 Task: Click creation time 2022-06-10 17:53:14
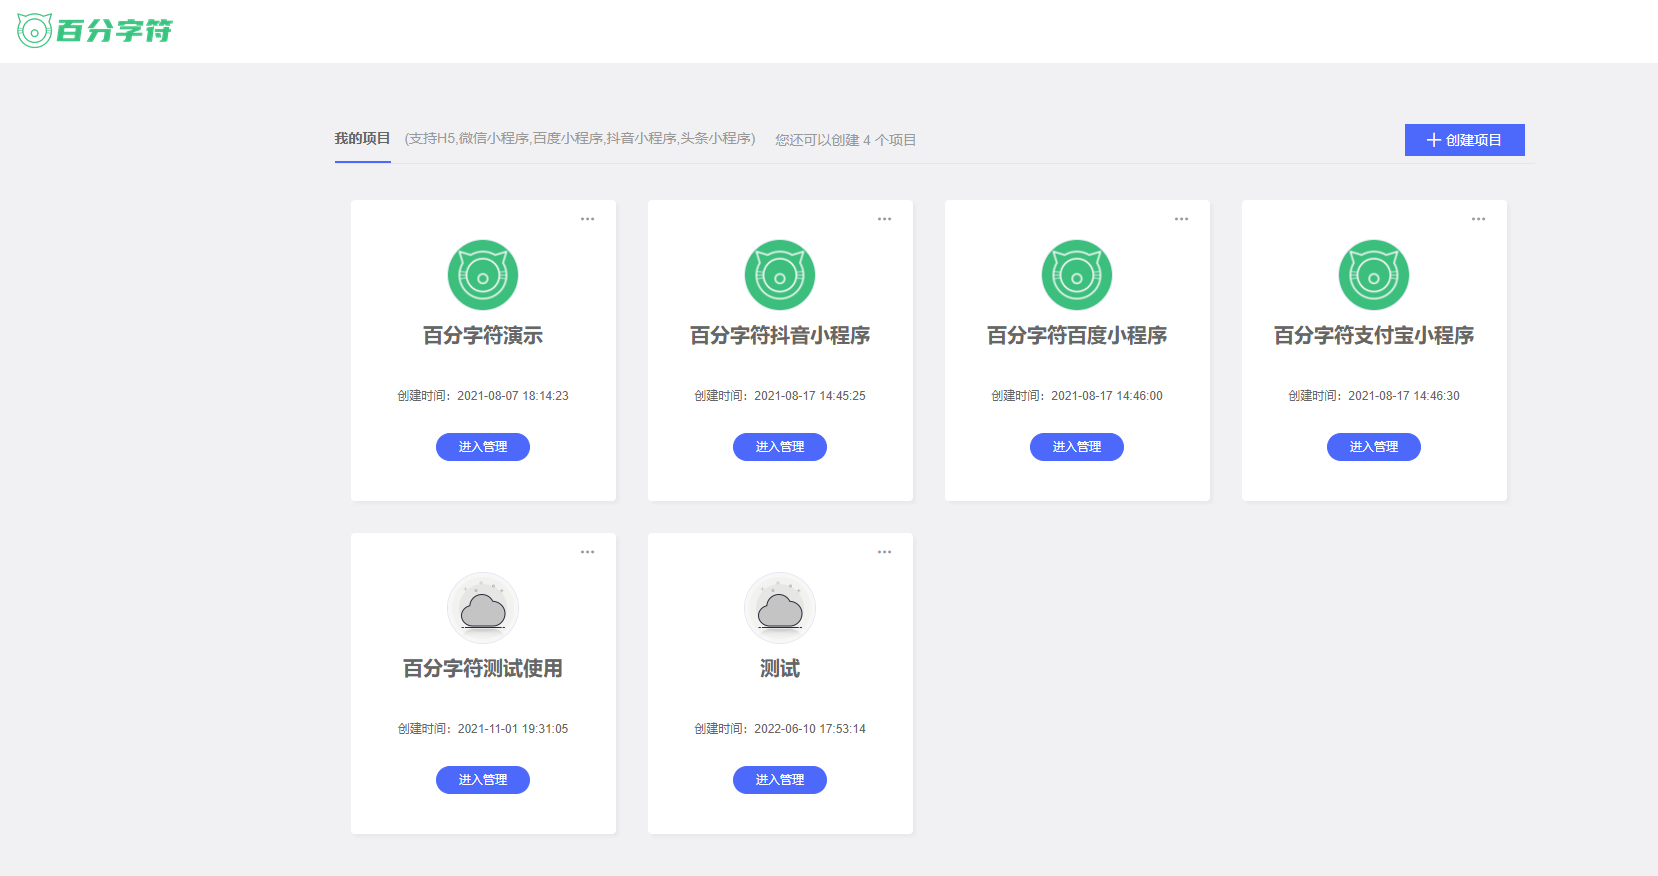[810, 729]
